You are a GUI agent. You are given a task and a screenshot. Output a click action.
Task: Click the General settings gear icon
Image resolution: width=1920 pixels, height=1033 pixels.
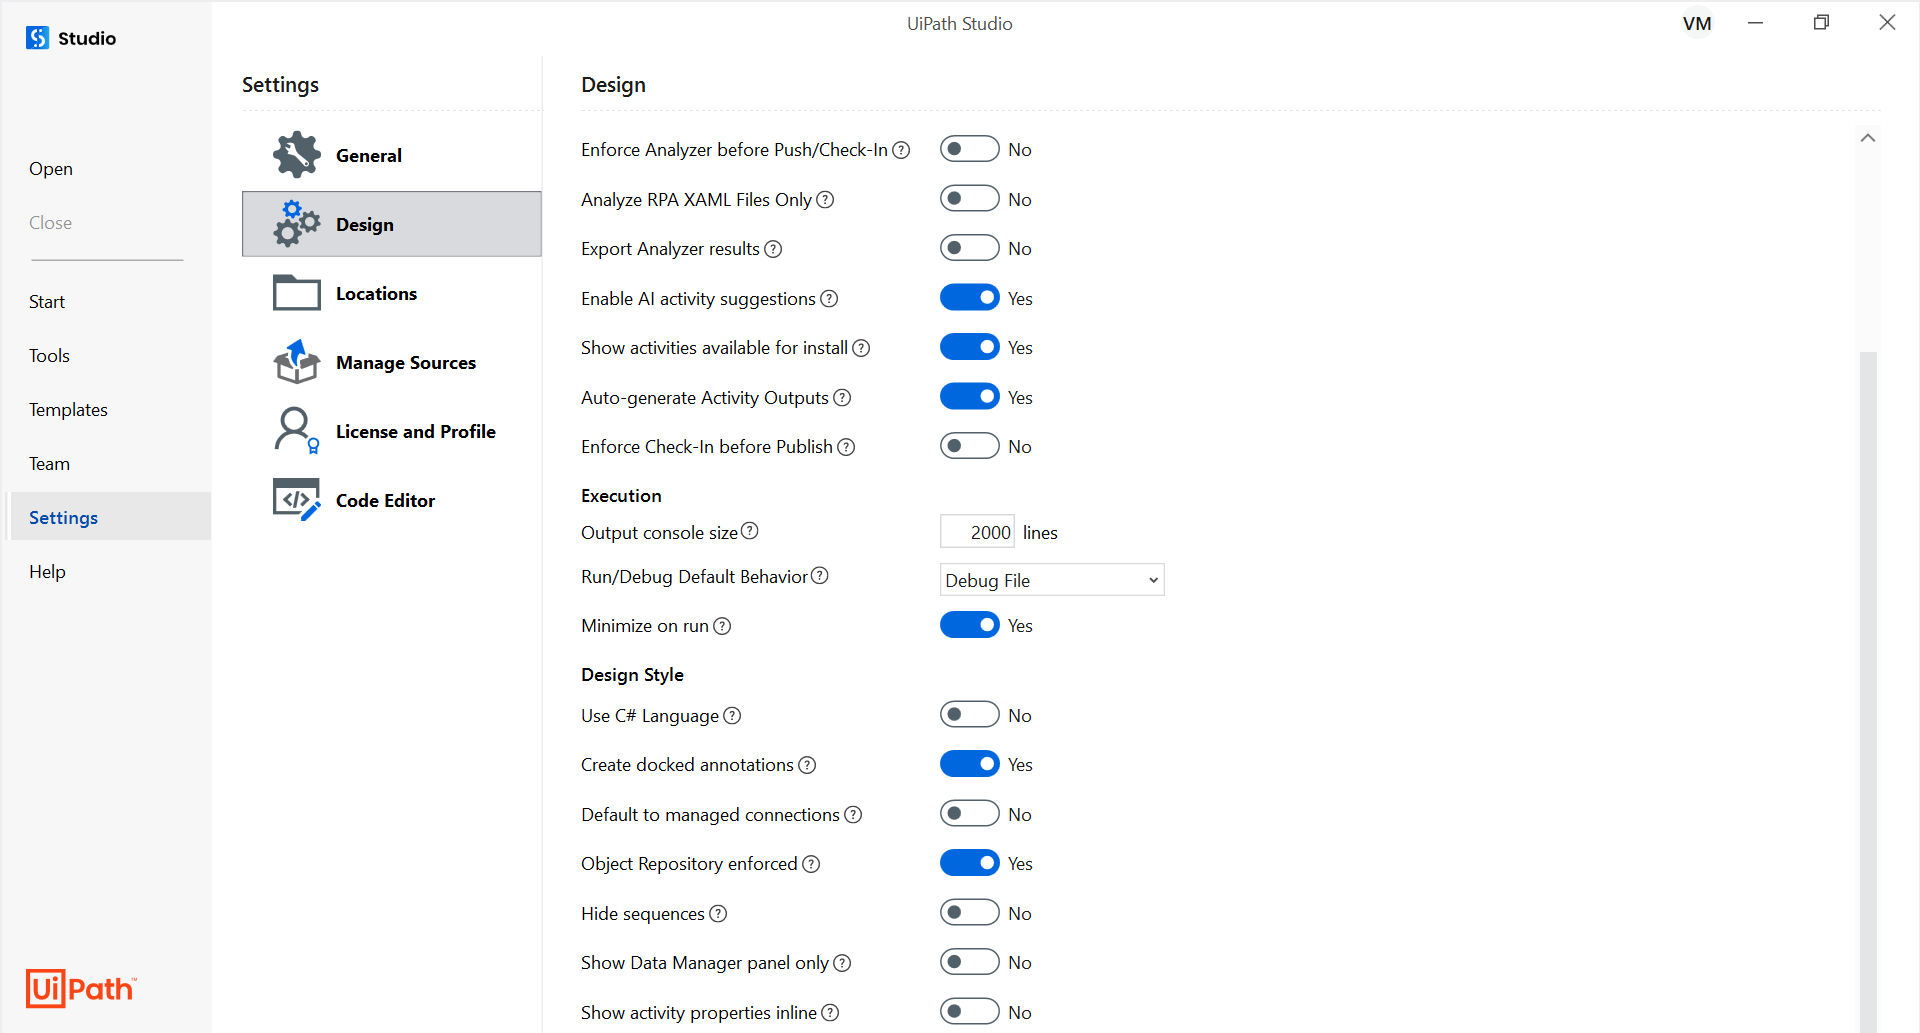[x=297, y=155]
